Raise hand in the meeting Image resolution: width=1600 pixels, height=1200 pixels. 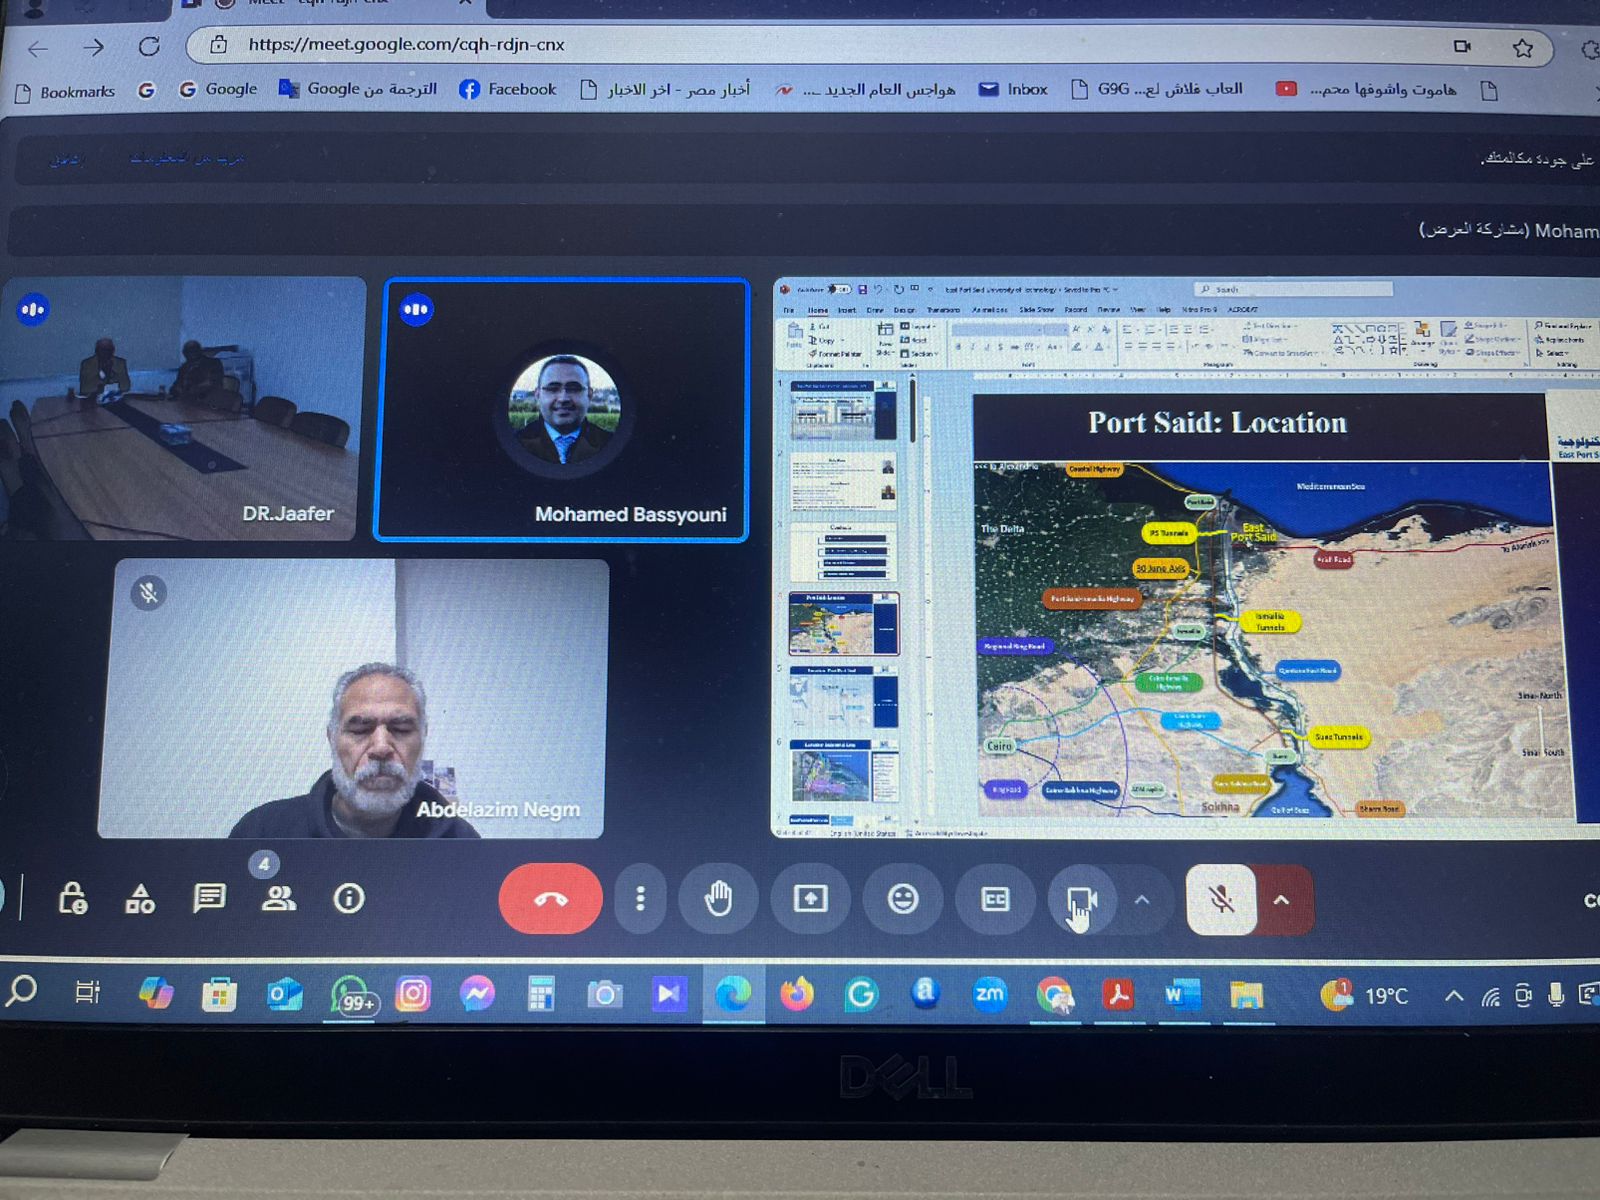pos(718,899)
